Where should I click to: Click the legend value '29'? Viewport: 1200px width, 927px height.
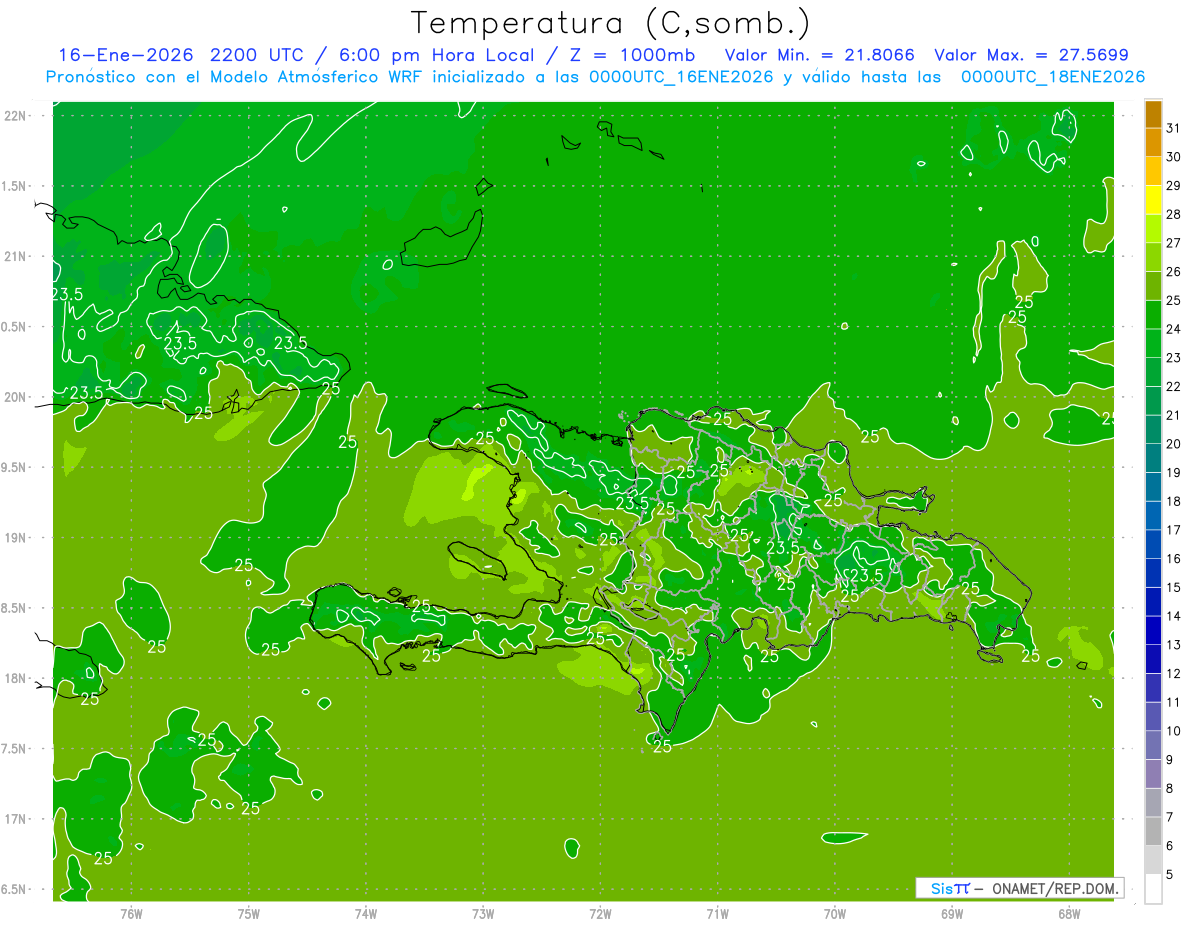[x=1174, y=186]
